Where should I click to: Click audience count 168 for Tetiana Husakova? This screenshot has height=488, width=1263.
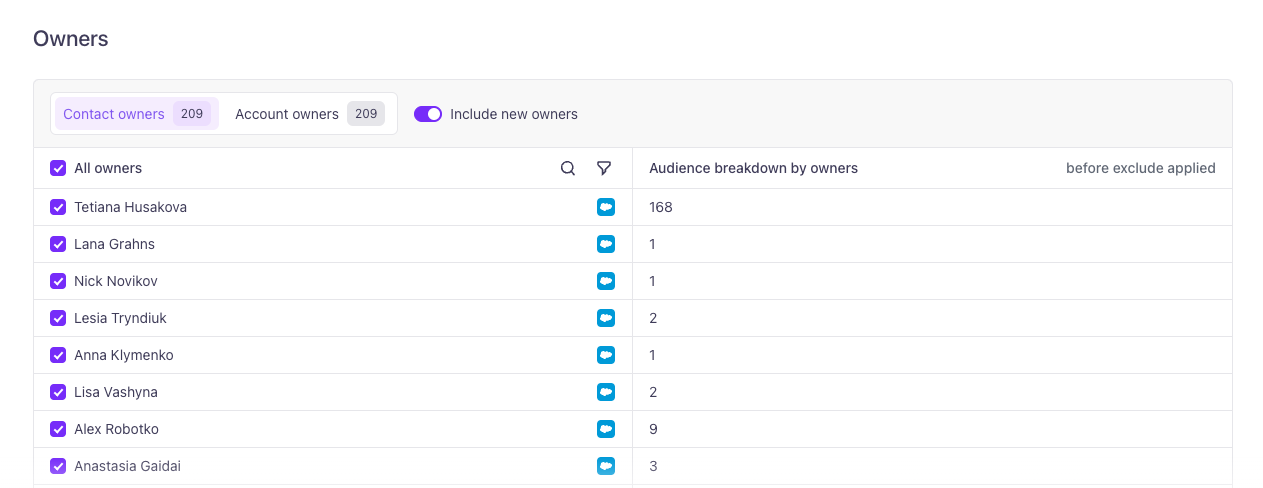661,207
